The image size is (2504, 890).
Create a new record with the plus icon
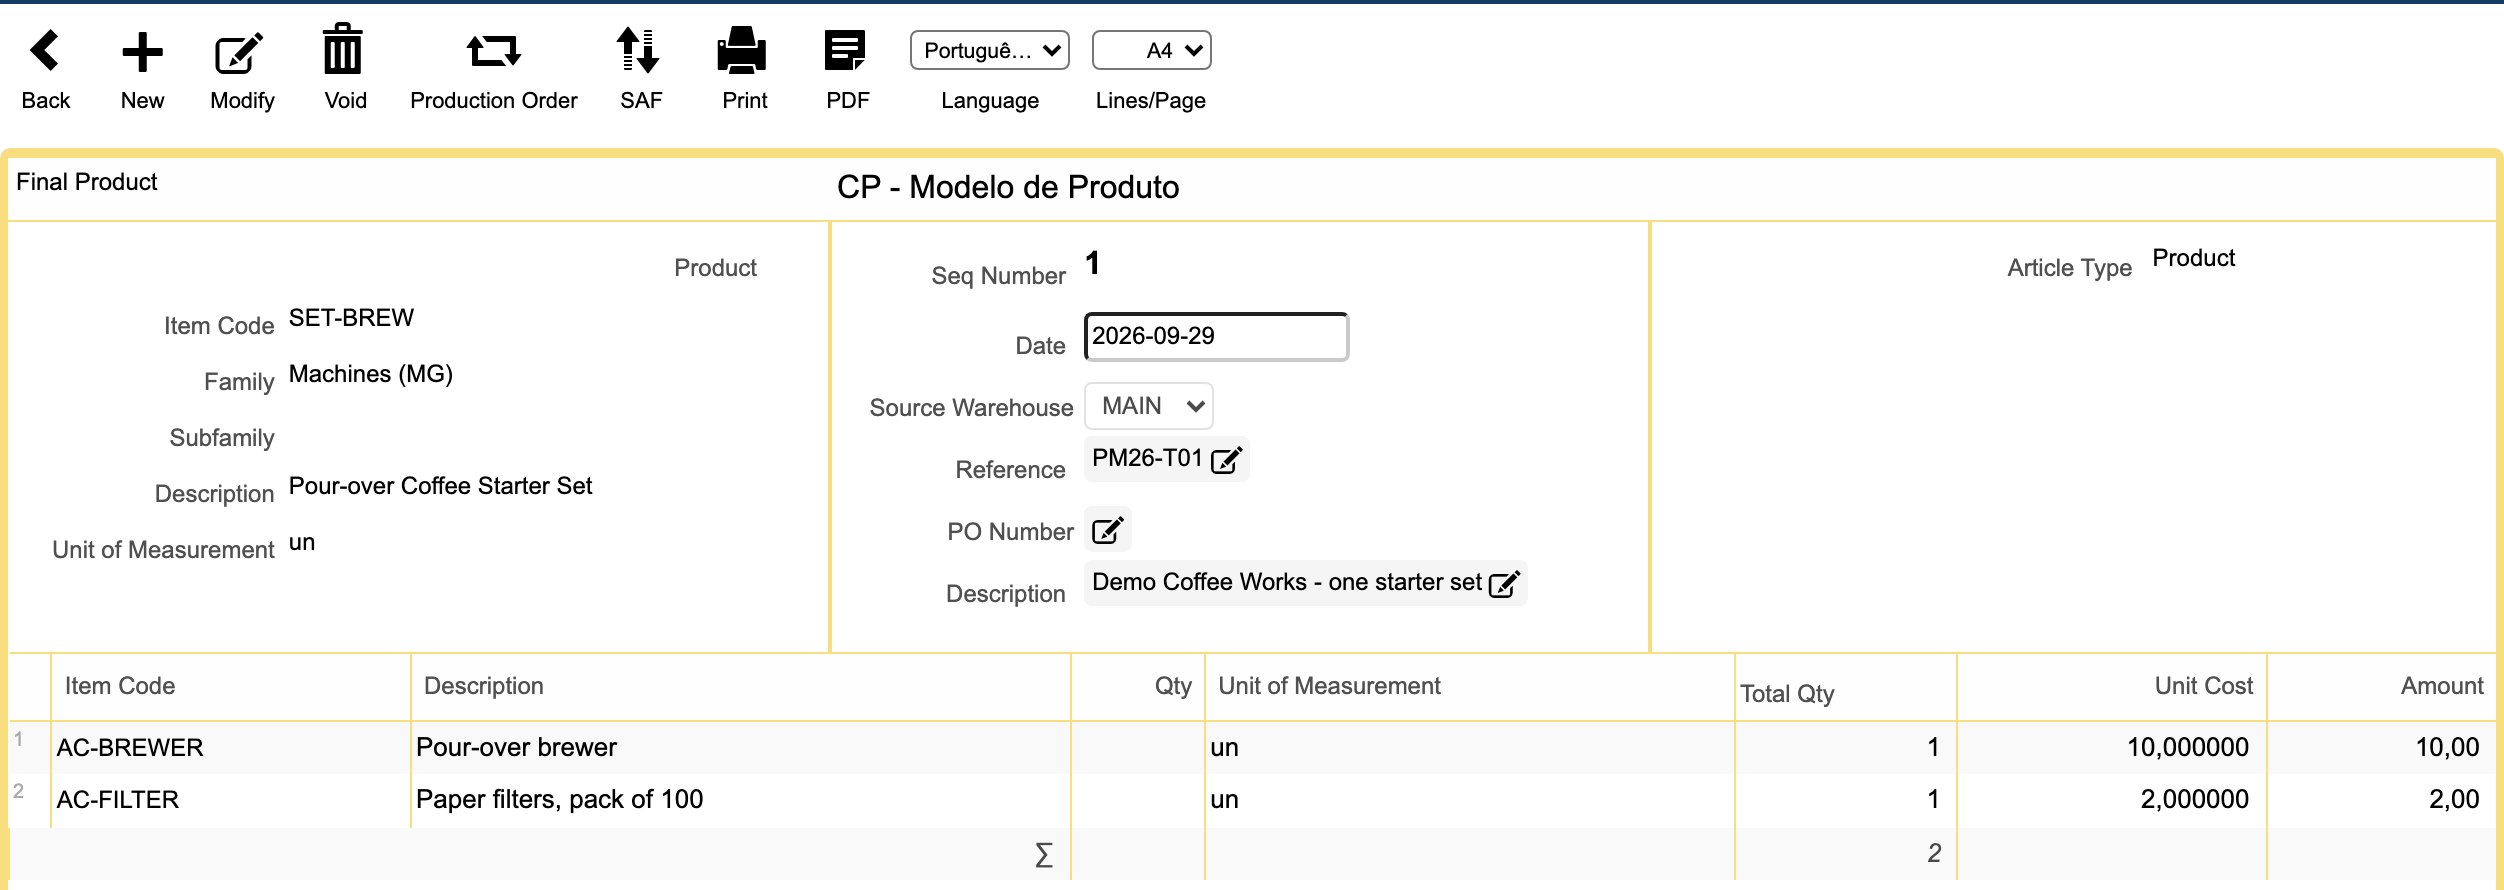(x=142, y=52)
